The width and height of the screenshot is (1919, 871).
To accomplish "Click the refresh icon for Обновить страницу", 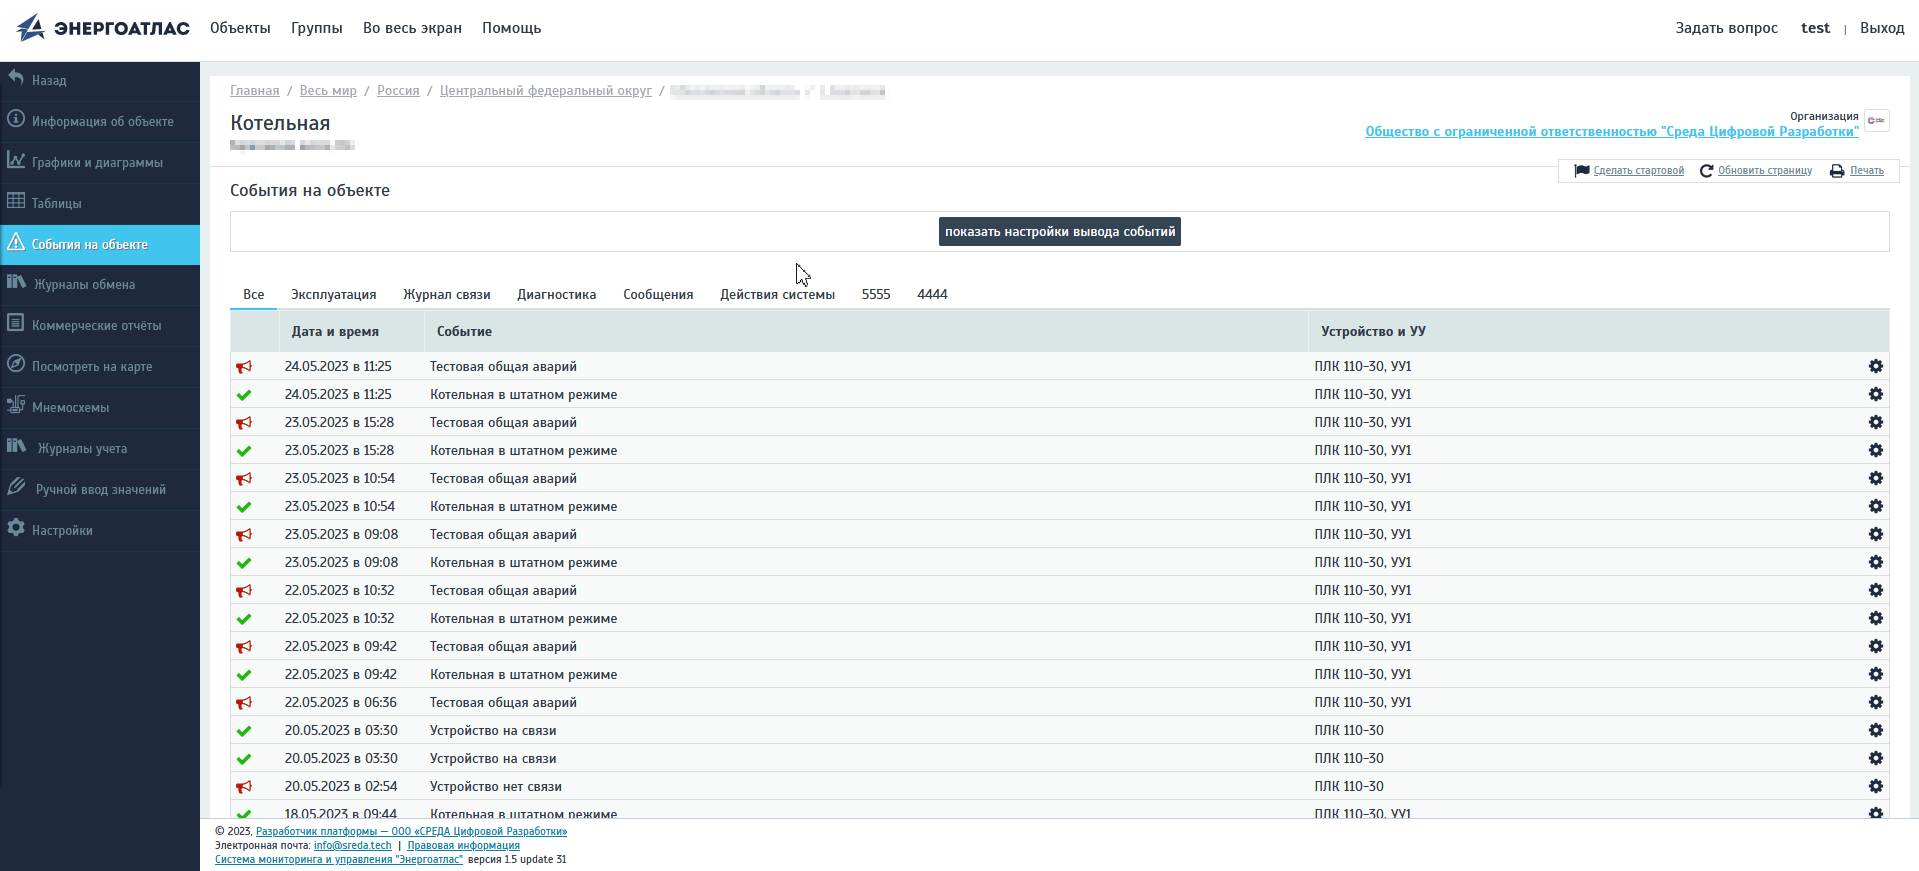I will click(1706, 171).
